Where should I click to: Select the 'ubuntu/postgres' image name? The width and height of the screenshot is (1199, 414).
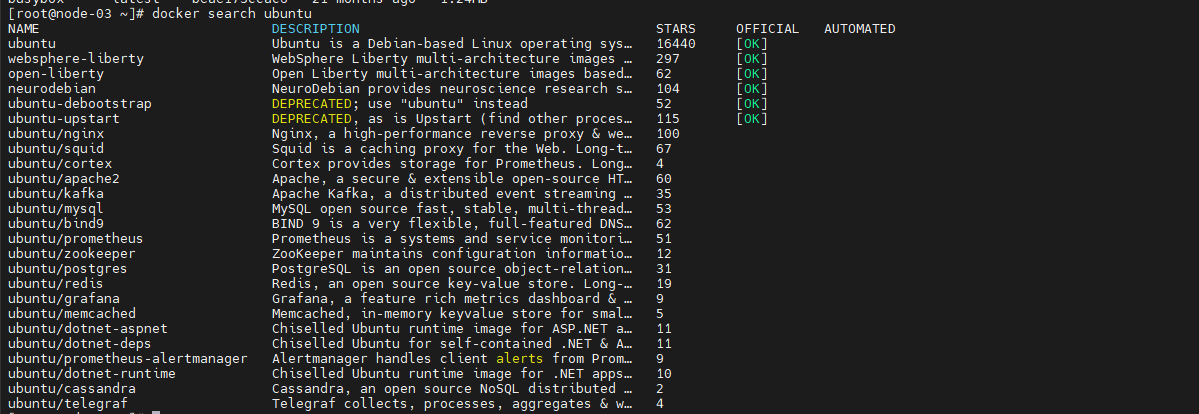coord(67,269)
